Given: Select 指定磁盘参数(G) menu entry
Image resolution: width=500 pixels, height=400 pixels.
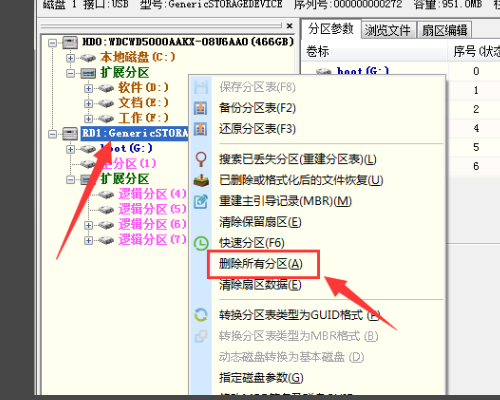Looking at the screenshot, I should (x=261, y=378).
